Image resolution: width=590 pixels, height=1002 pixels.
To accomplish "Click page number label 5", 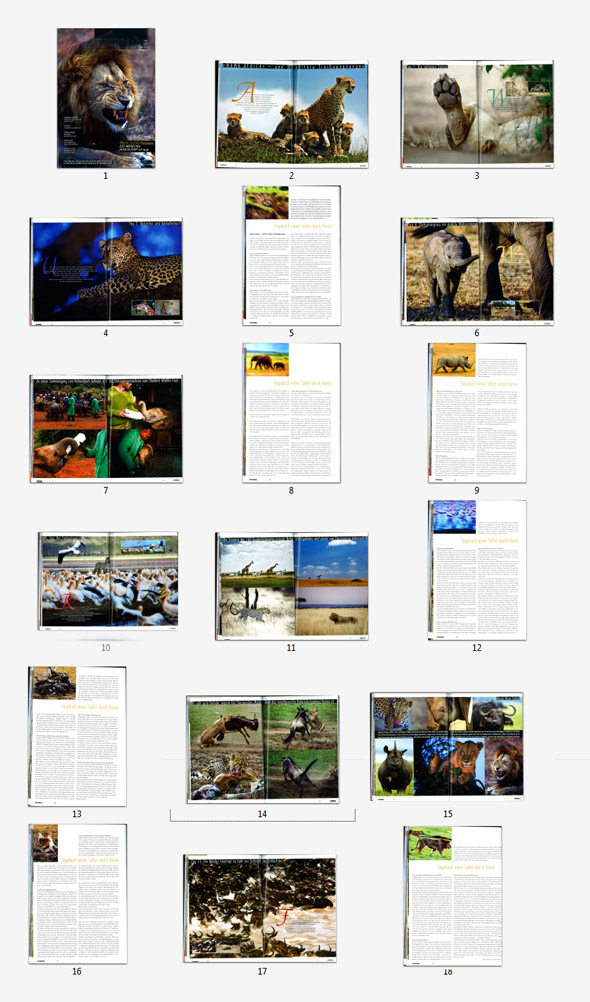I will 291,333.
